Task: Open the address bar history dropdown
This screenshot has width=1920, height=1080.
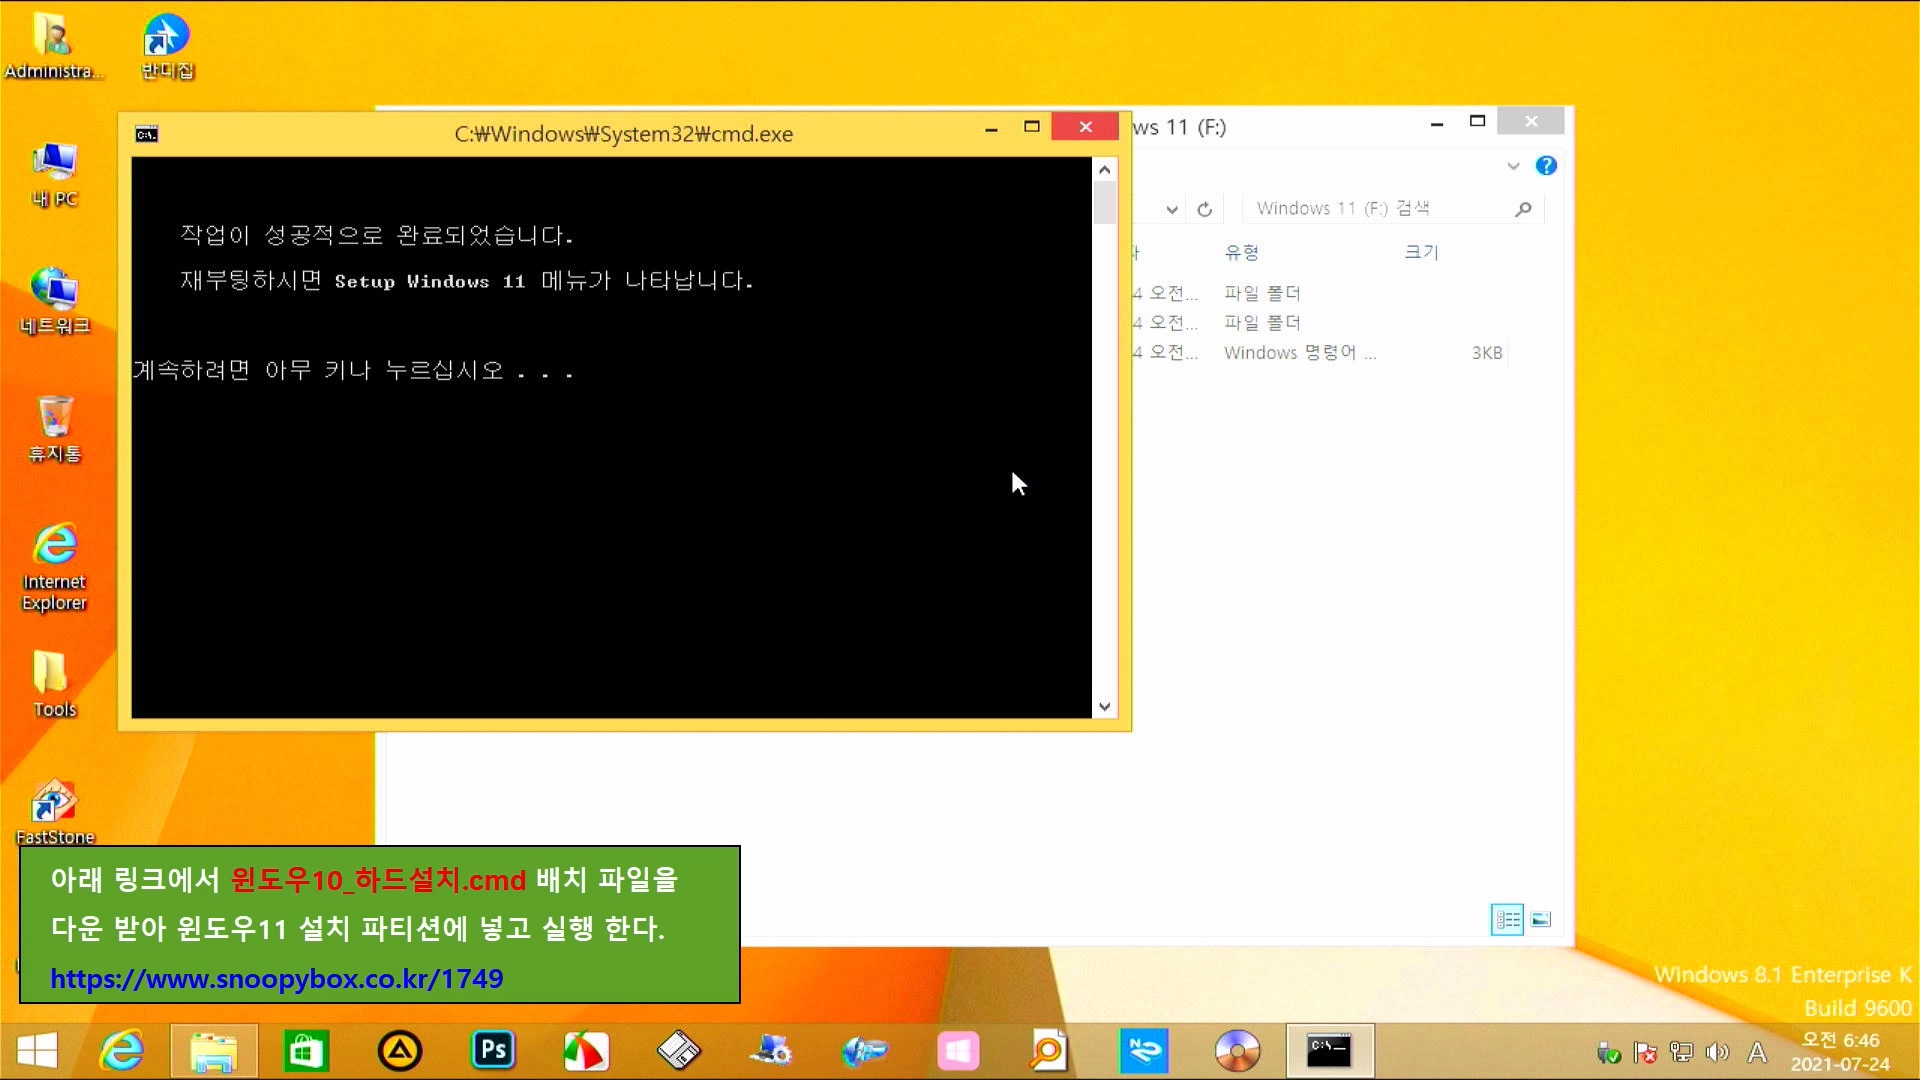Action: point(1172,209)
